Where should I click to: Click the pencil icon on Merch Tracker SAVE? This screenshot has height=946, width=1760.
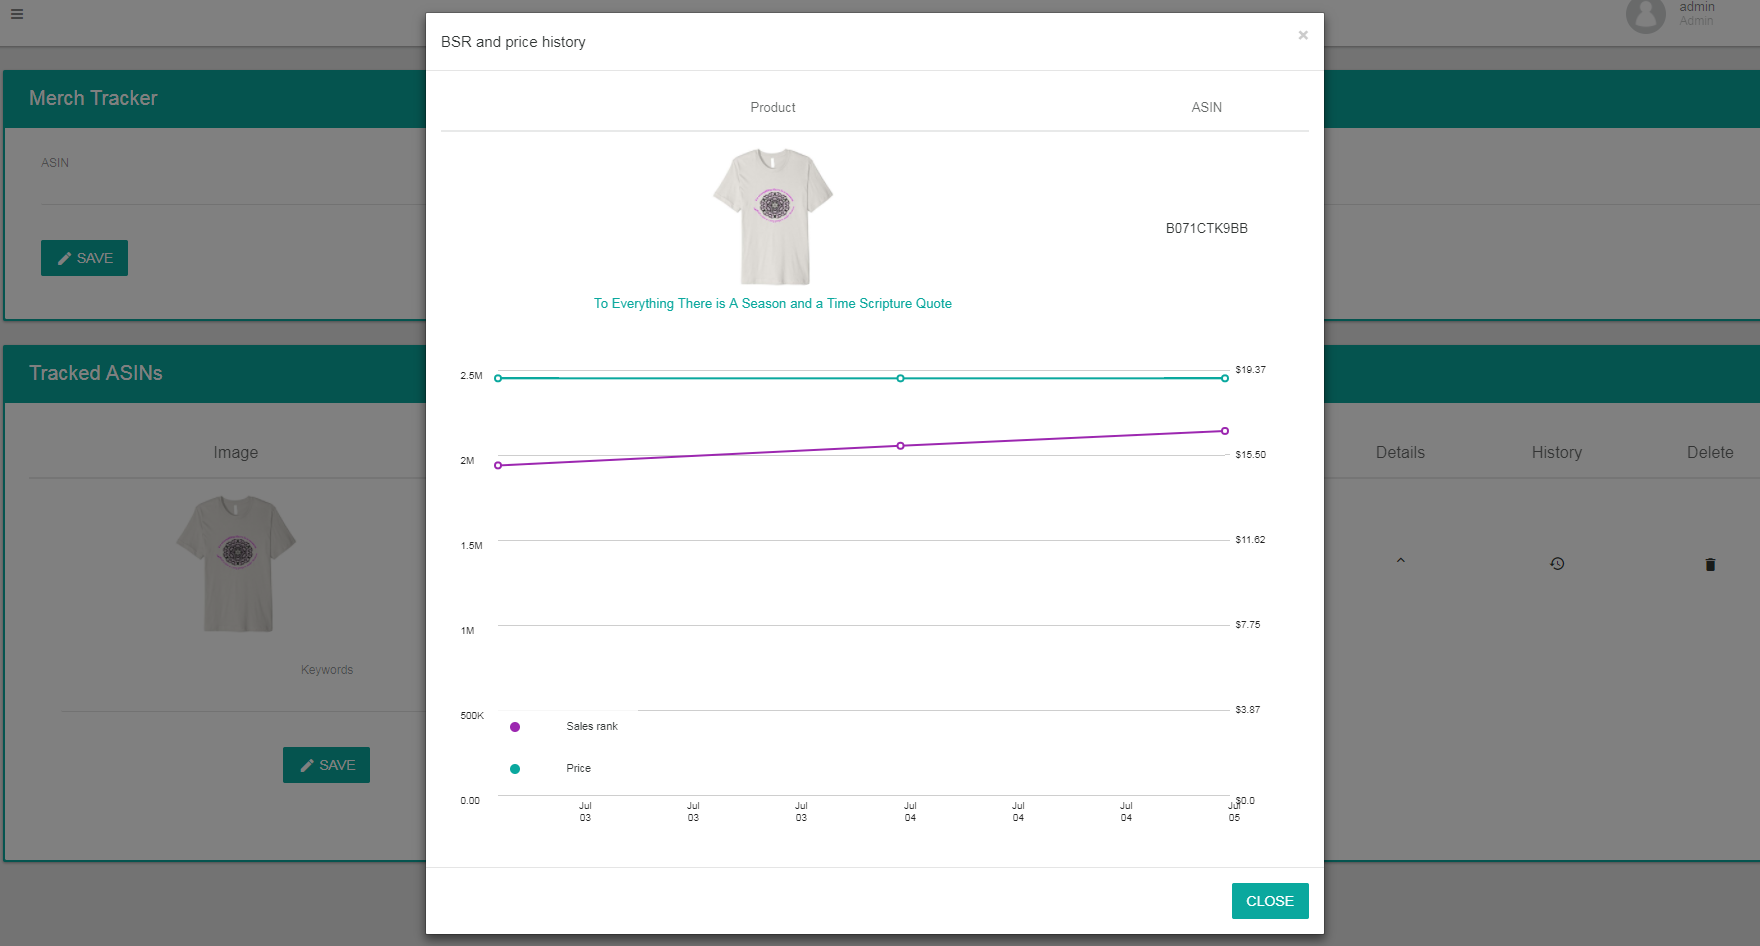tap(65, 258)
